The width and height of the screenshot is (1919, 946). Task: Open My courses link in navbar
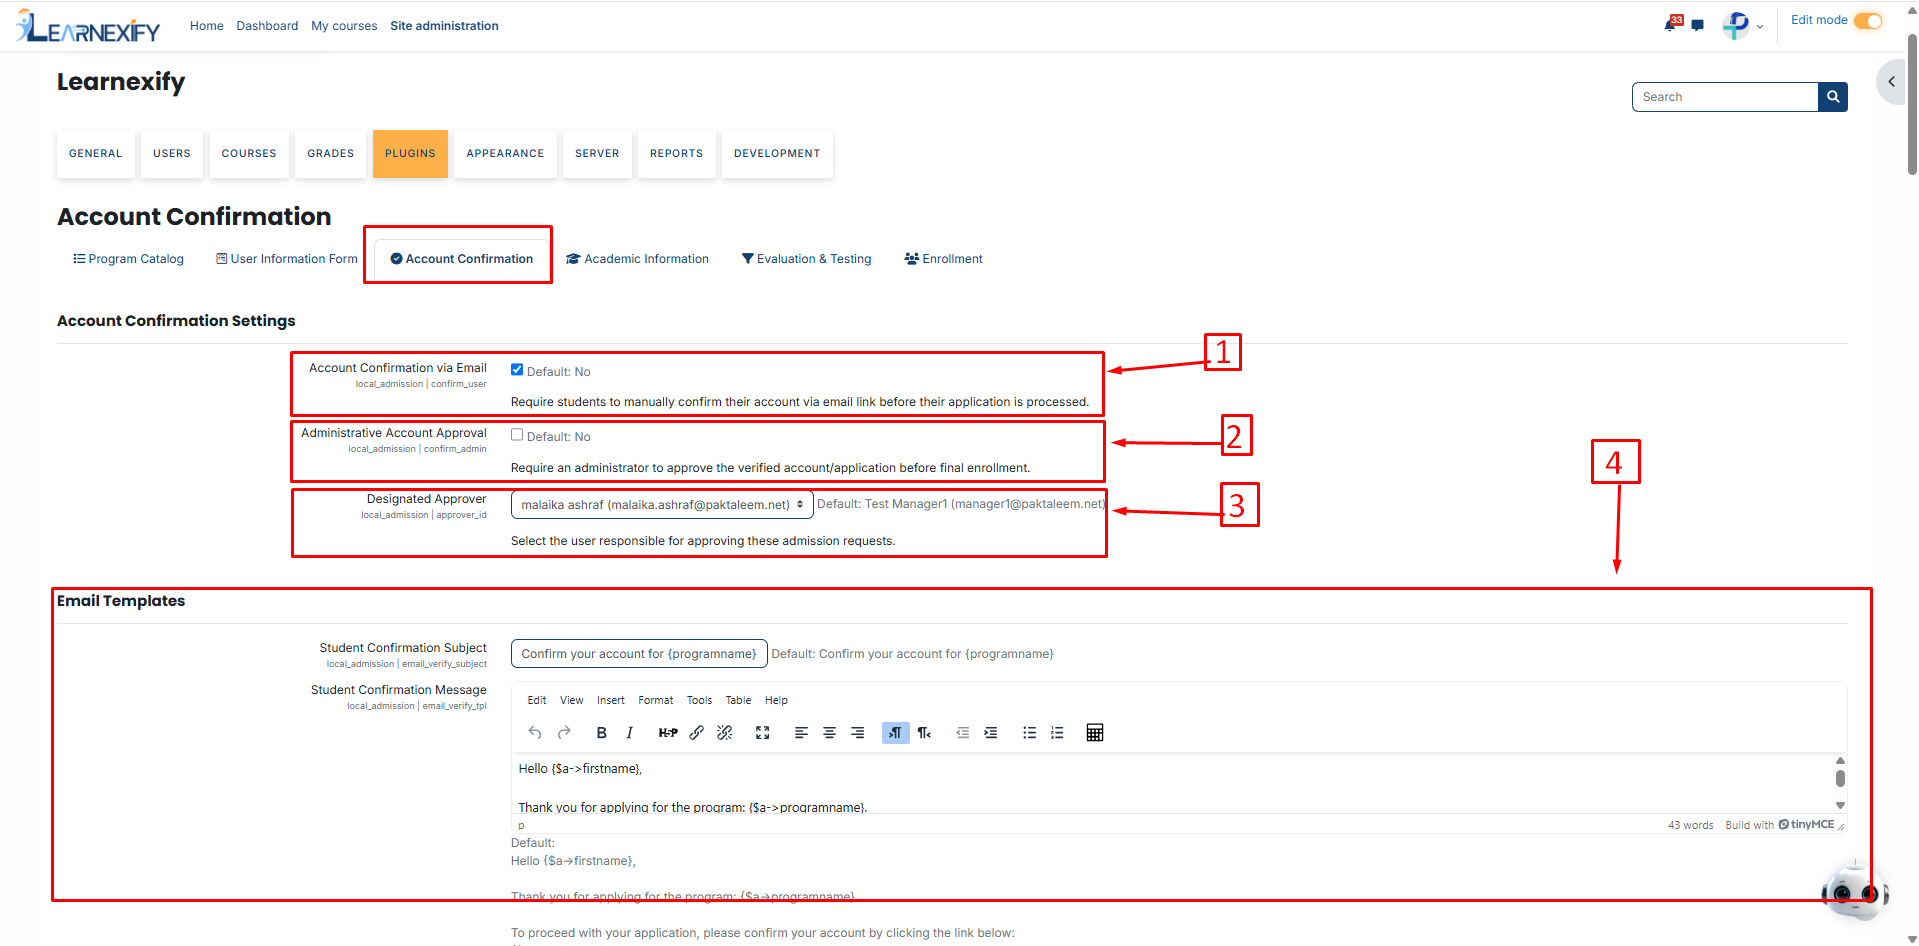[x=344, y=26]
